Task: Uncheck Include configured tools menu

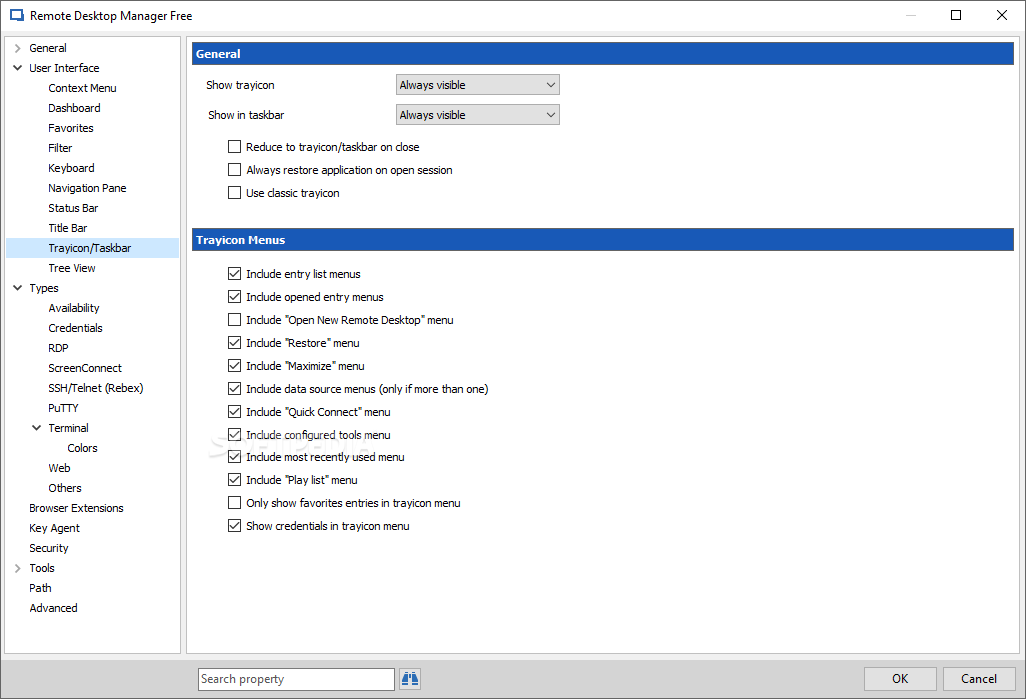Action: point(234,434)
